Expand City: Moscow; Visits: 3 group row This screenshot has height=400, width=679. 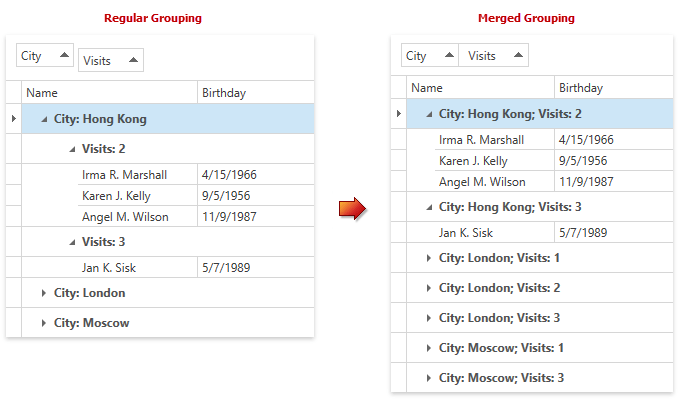click(429, 378)
